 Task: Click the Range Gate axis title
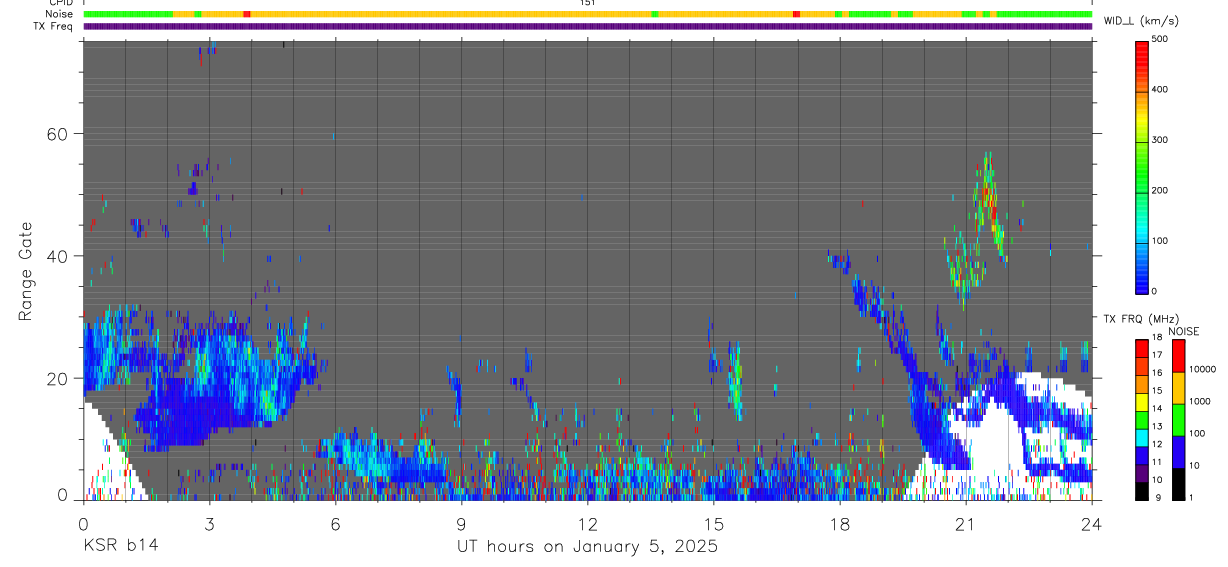pyautogui.click(x=26, y=271)
